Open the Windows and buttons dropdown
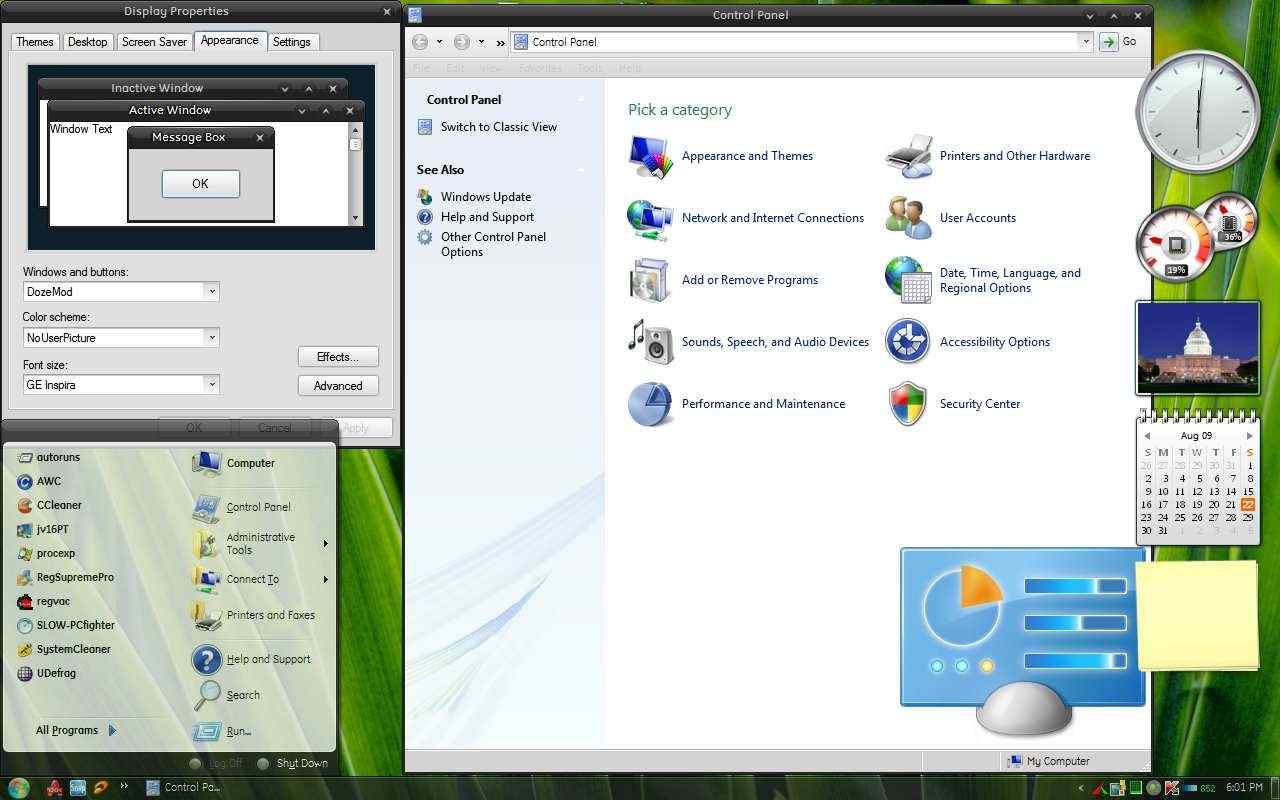 pyautogui.click(x=211, y=291)
